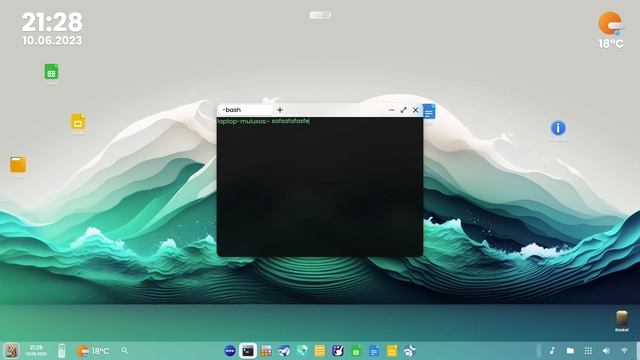The image size is (640, 360).
Task: Open the orange calculator-style grid dock icon
Action: tap(266, 351)
